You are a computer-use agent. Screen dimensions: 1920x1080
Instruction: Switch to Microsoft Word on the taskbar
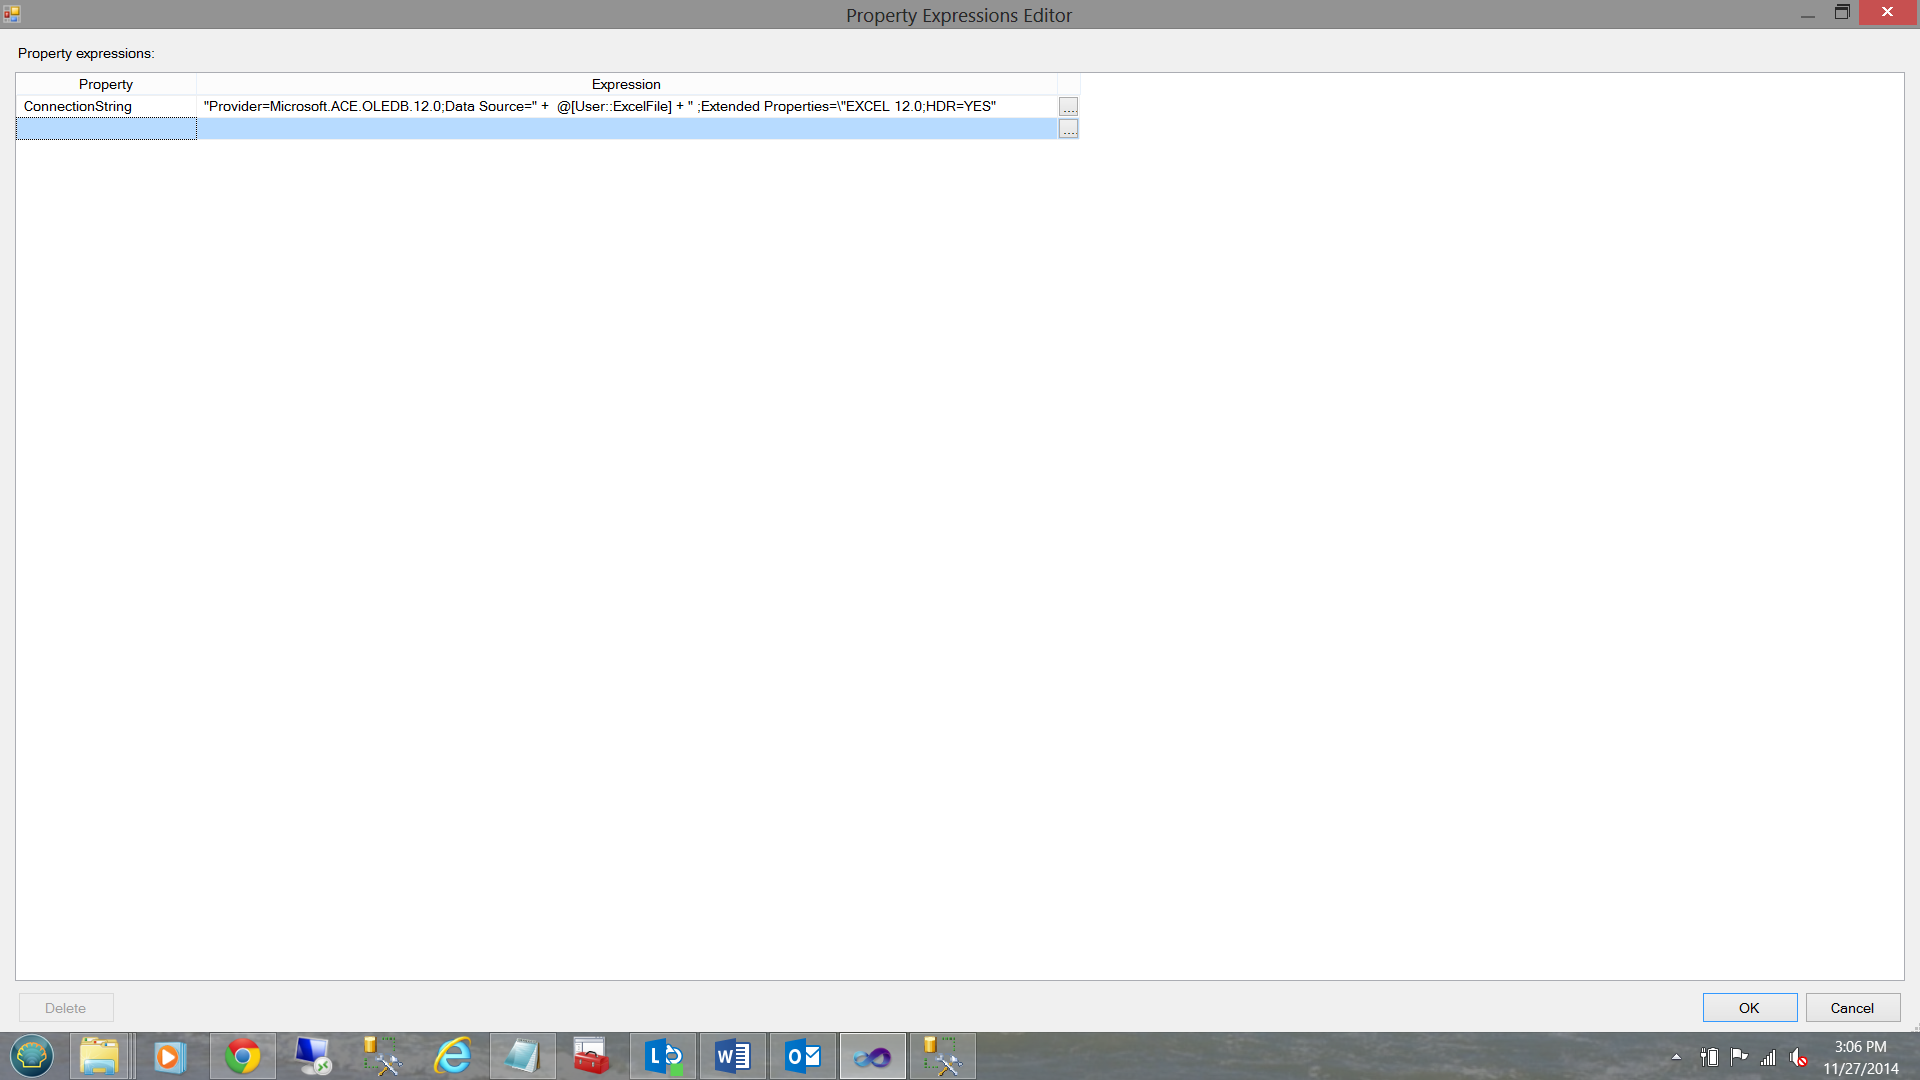pyautogui.click(x=732, y=1056)
